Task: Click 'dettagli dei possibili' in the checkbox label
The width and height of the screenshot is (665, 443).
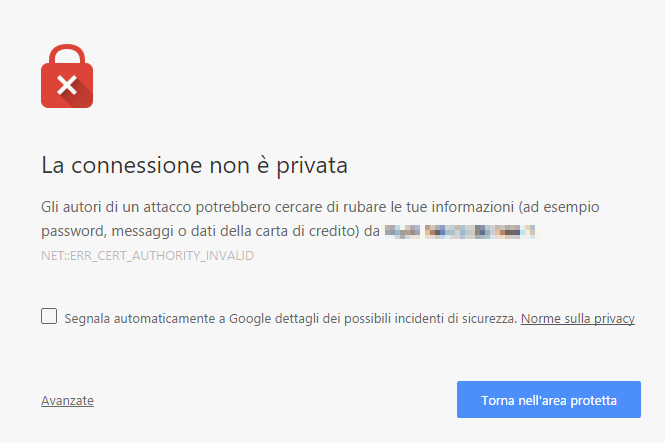Action: tap(333, 318)
